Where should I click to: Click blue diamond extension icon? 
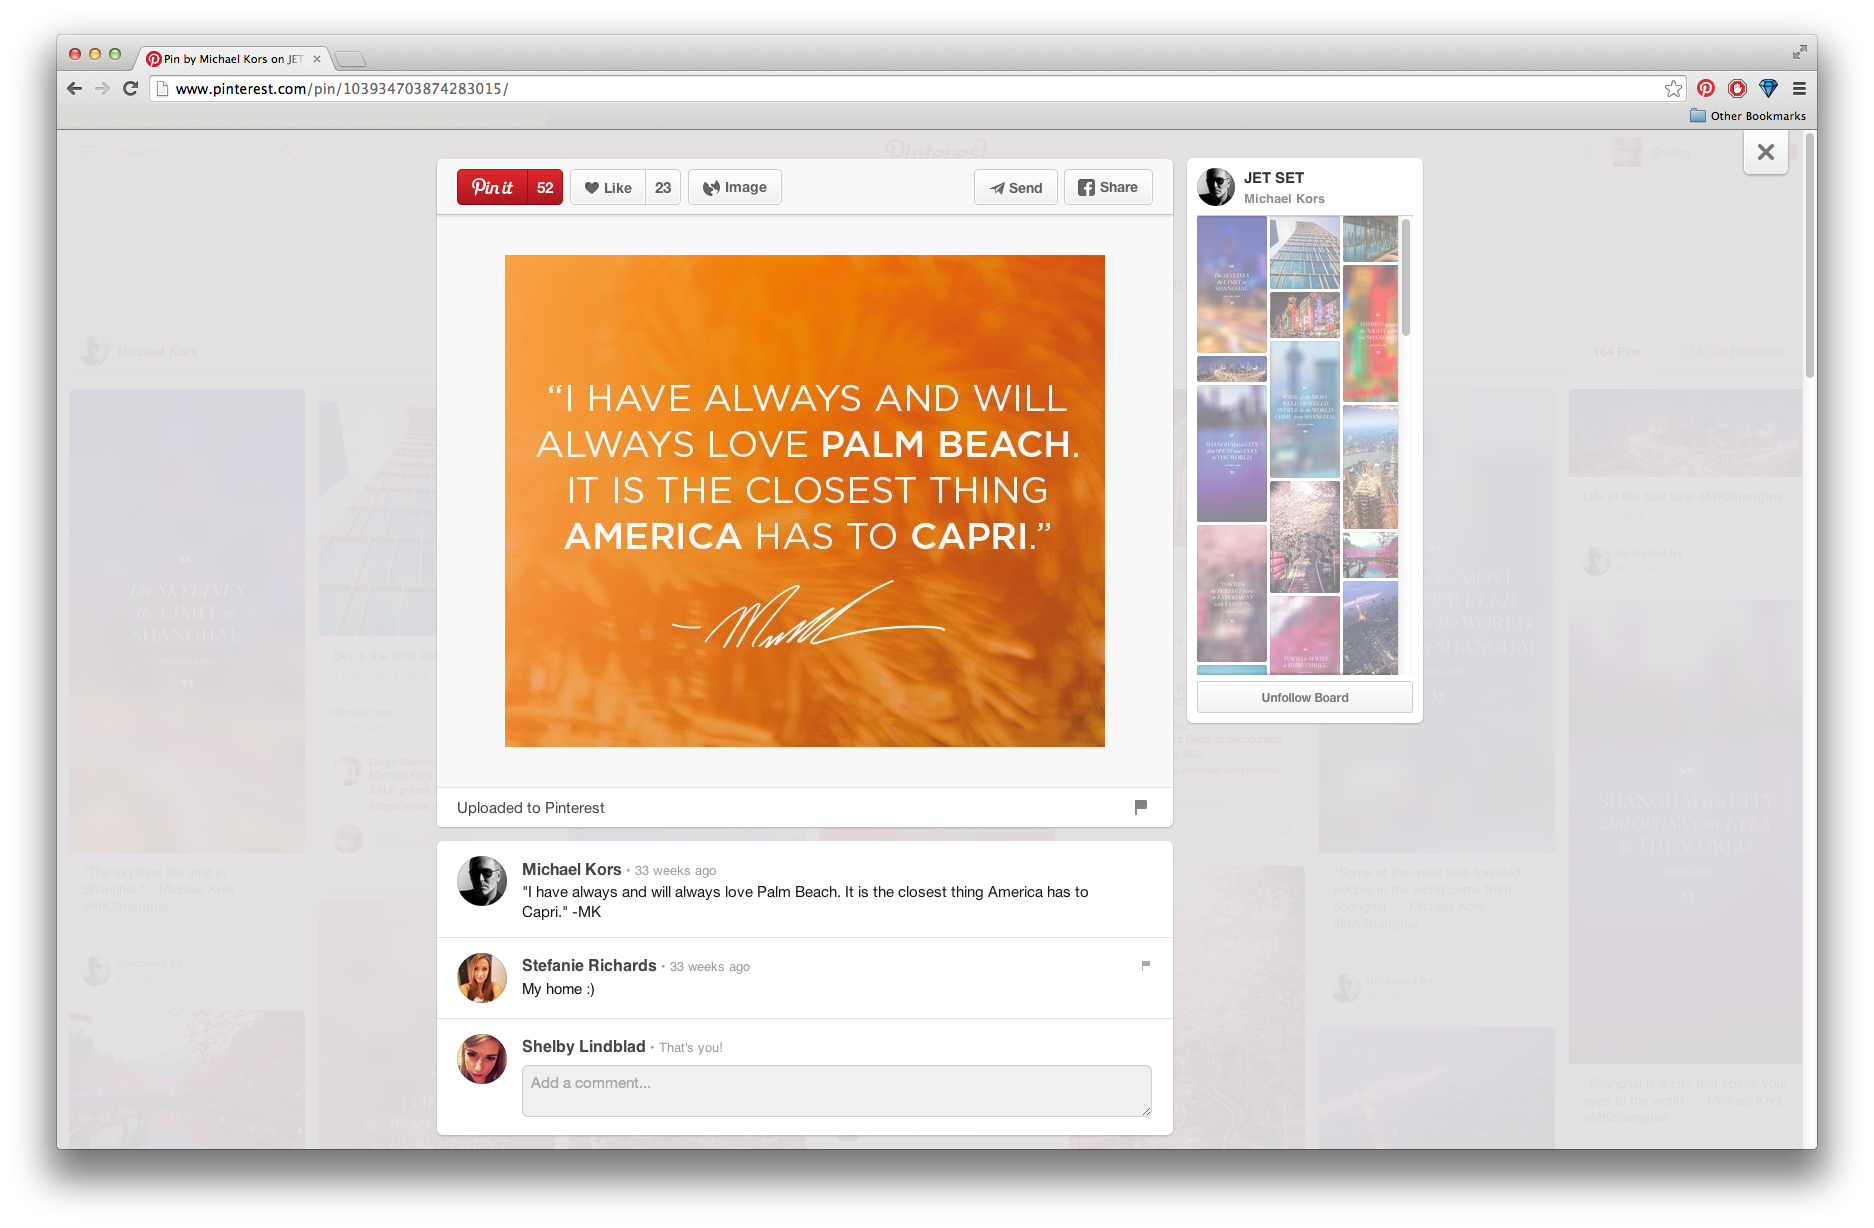[1768, 88]
